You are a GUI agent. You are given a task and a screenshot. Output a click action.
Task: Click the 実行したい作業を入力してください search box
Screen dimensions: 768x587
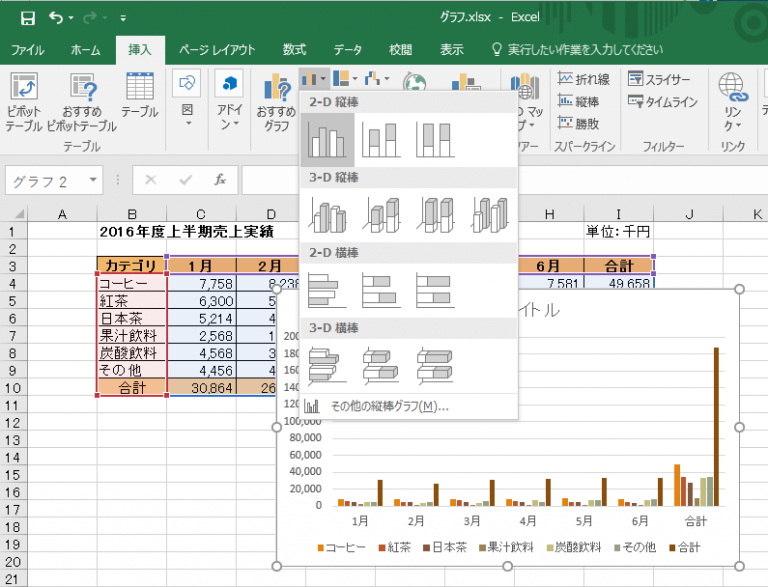[x=578, y=49]
